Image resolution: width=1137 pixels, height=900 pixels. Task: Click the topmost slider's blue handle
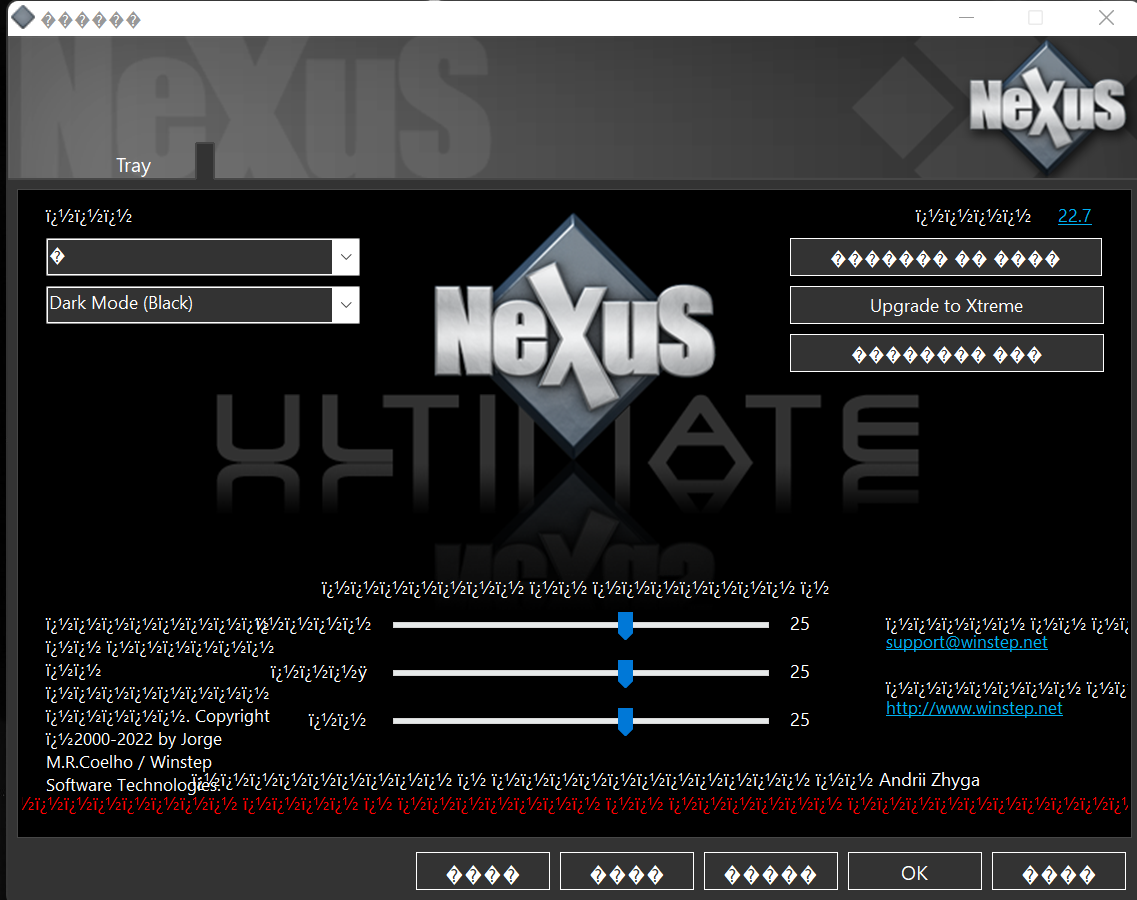click(625, 626)
